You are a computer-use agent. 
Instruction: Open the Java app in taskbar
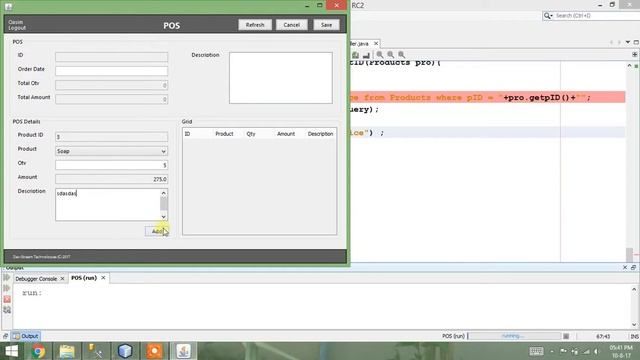[183, 351]
